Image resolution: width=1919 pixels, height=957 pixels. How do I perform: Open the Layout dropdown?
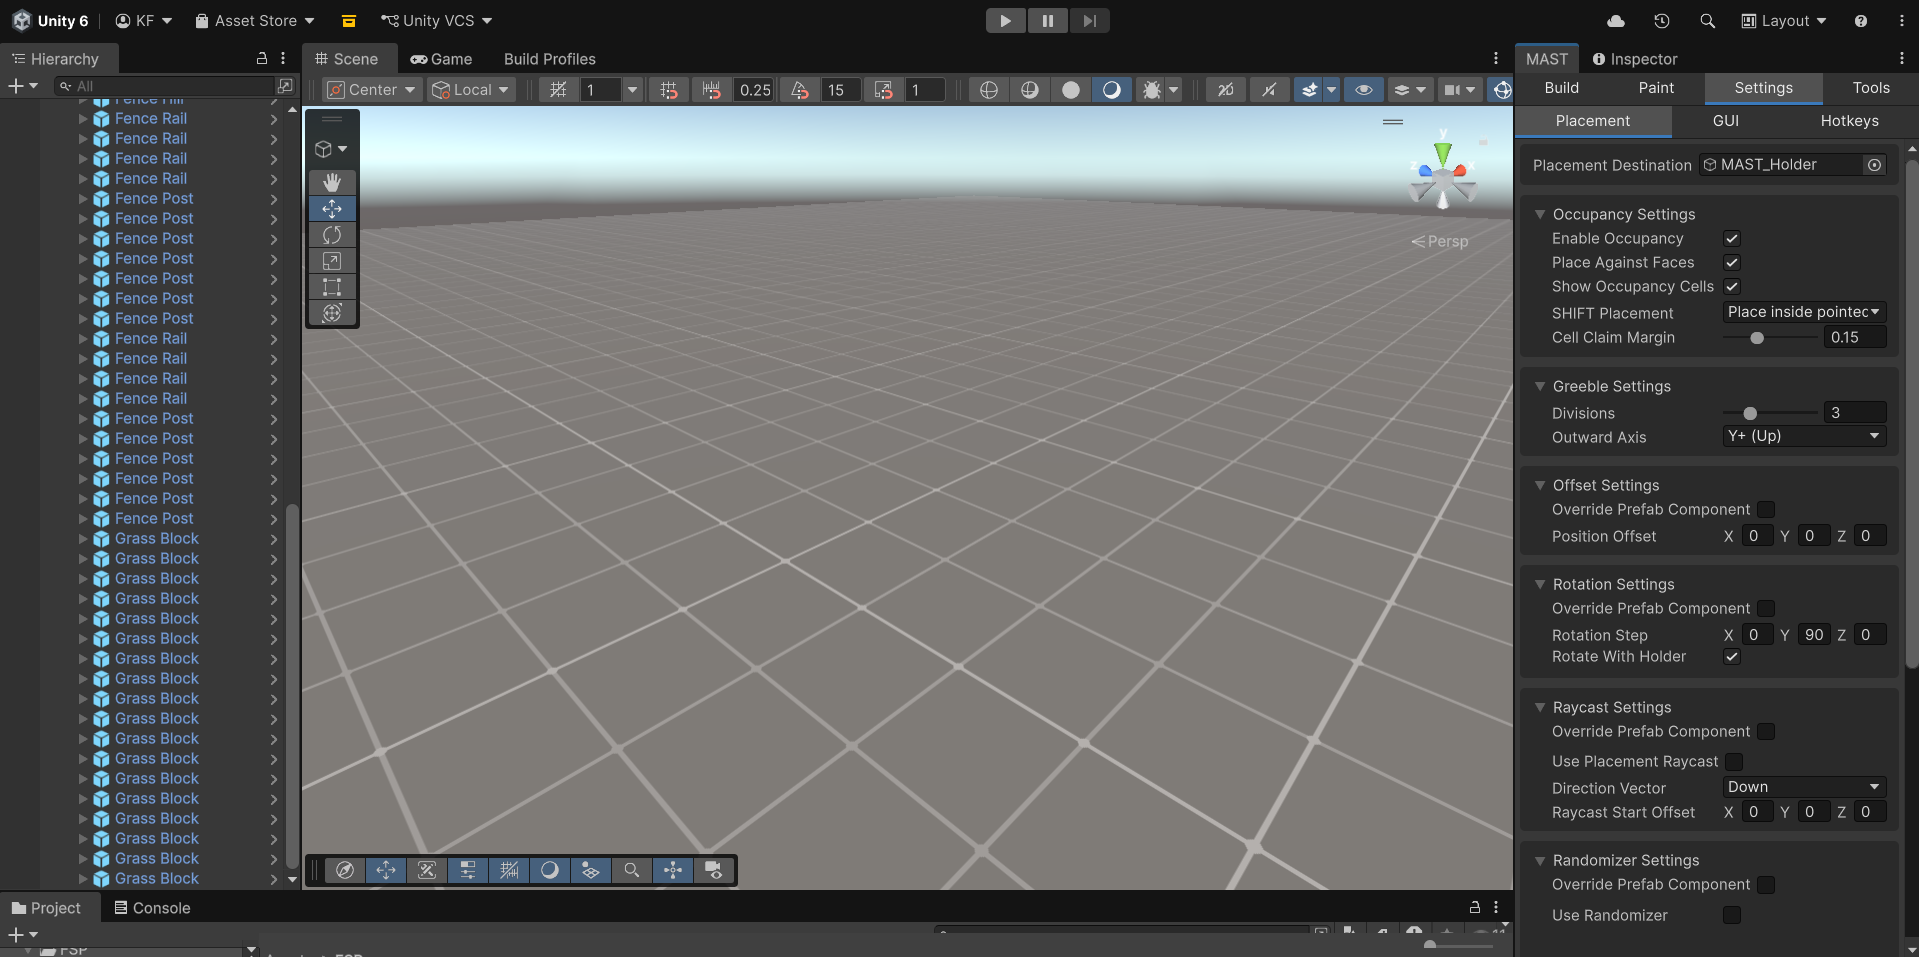[1784, 21]
